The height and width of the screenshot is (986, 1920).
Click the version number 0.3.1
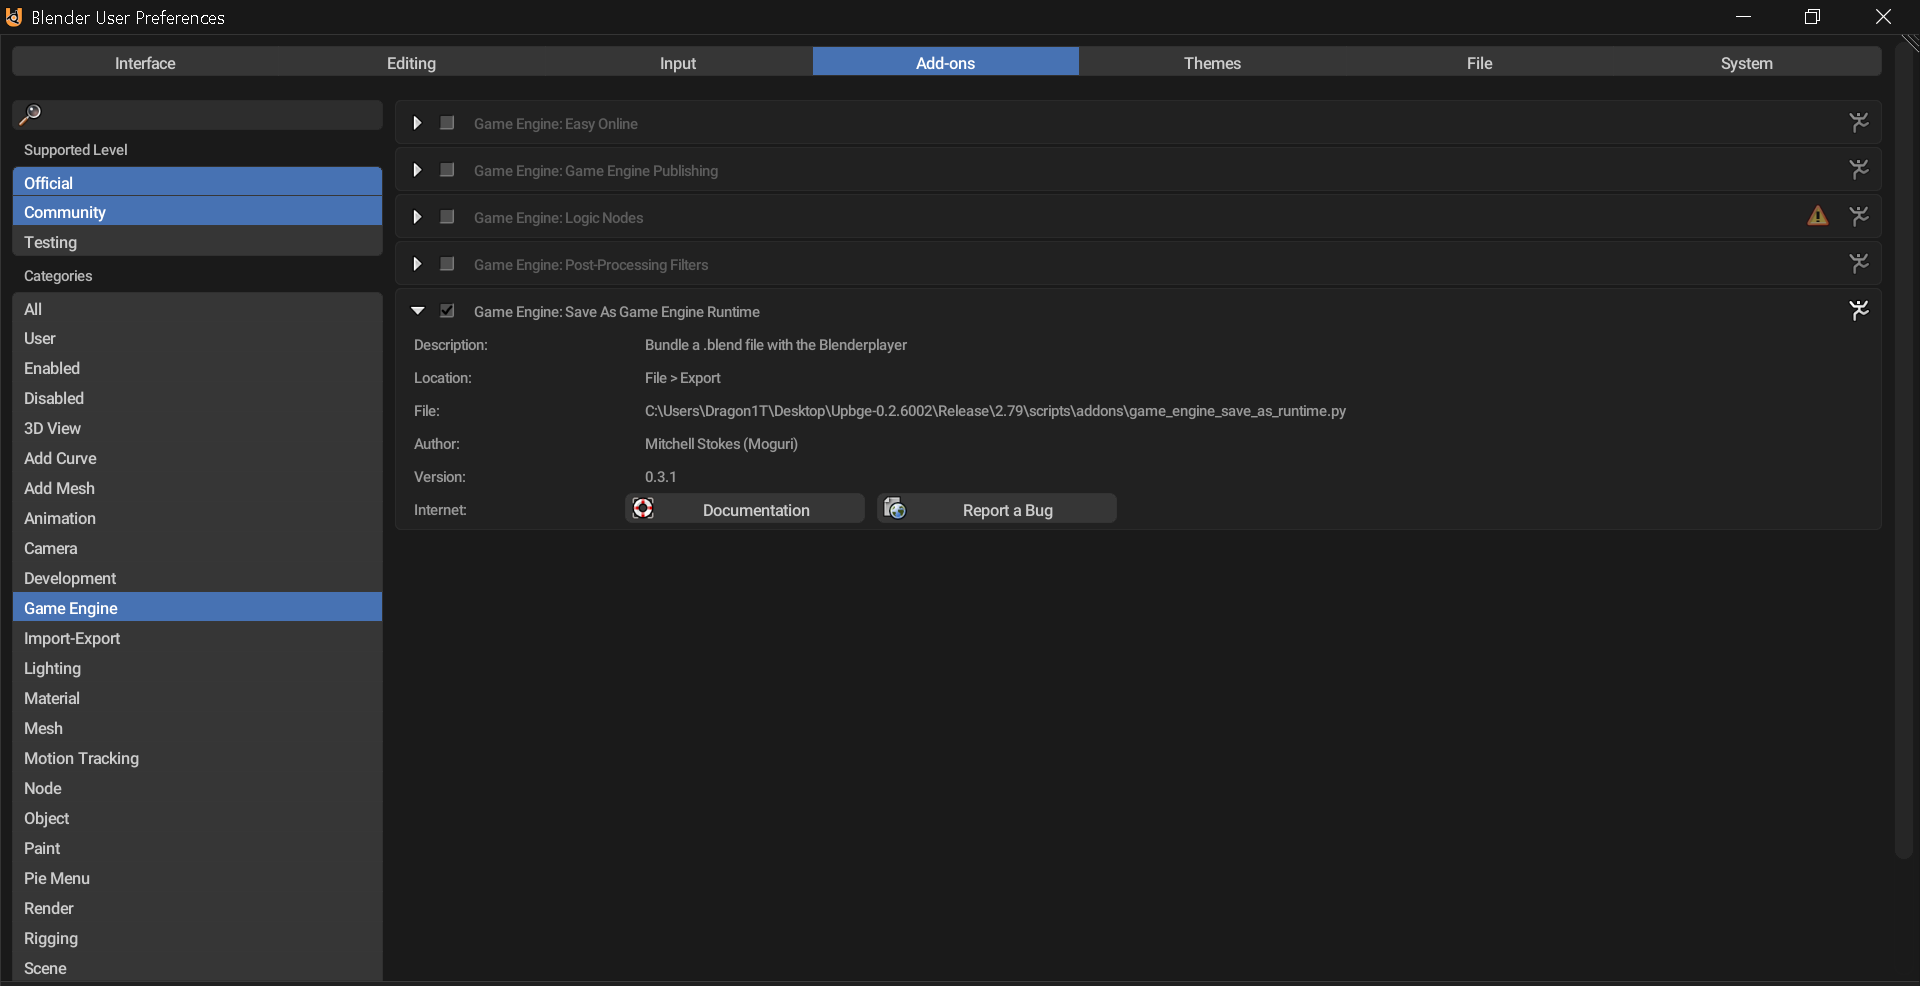click(660, 477)
